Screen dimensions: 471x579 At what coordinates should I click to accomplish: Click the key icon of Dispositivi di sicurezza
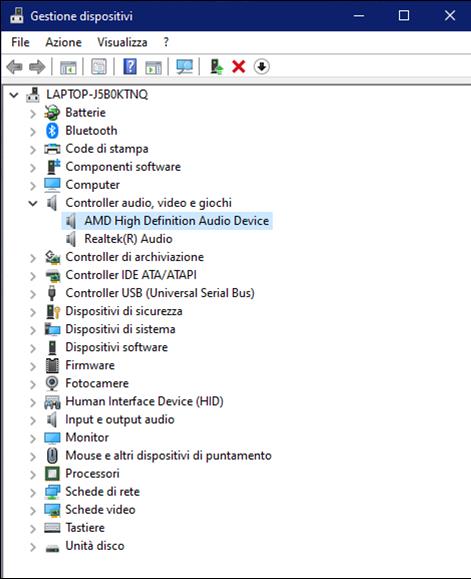(x=53, y=311)
